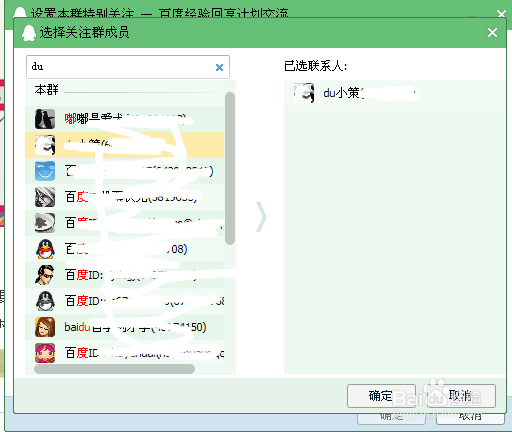The image size is (512, 432).
Task: Click the selected contact du小策 in the right panel
Action: click(x=395, y=93)
